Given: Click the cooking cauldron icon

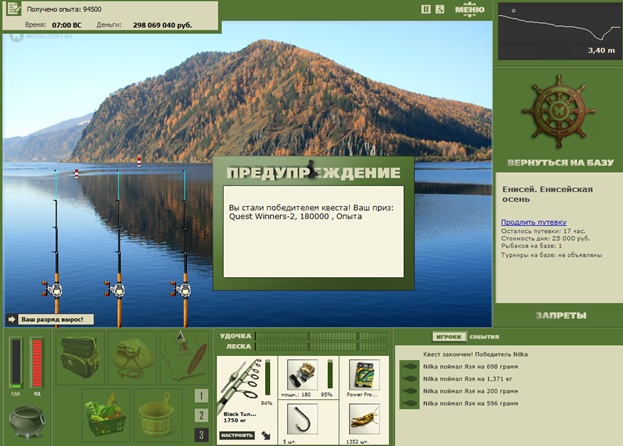Looking at the screenshot, I should click(x=27, y=422).
